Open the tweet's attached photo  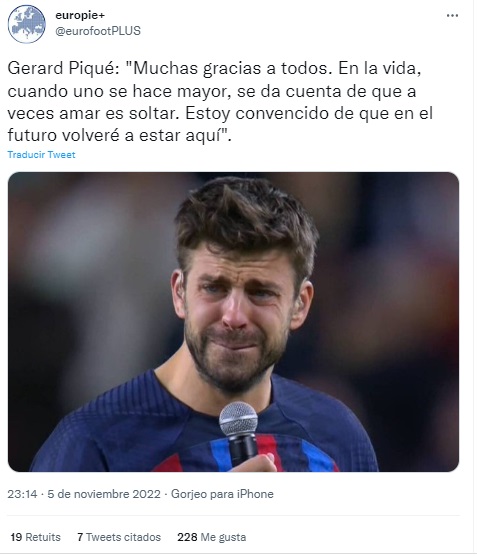(x=233, y=322)
